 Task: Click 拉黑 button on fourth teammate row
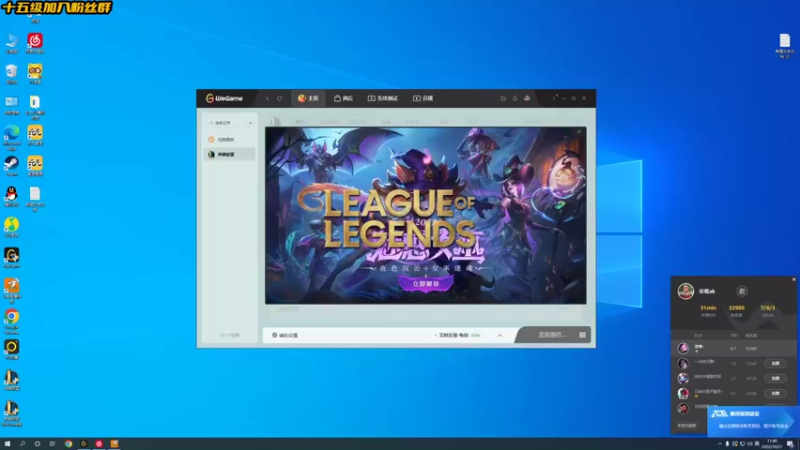pos(776,393)
